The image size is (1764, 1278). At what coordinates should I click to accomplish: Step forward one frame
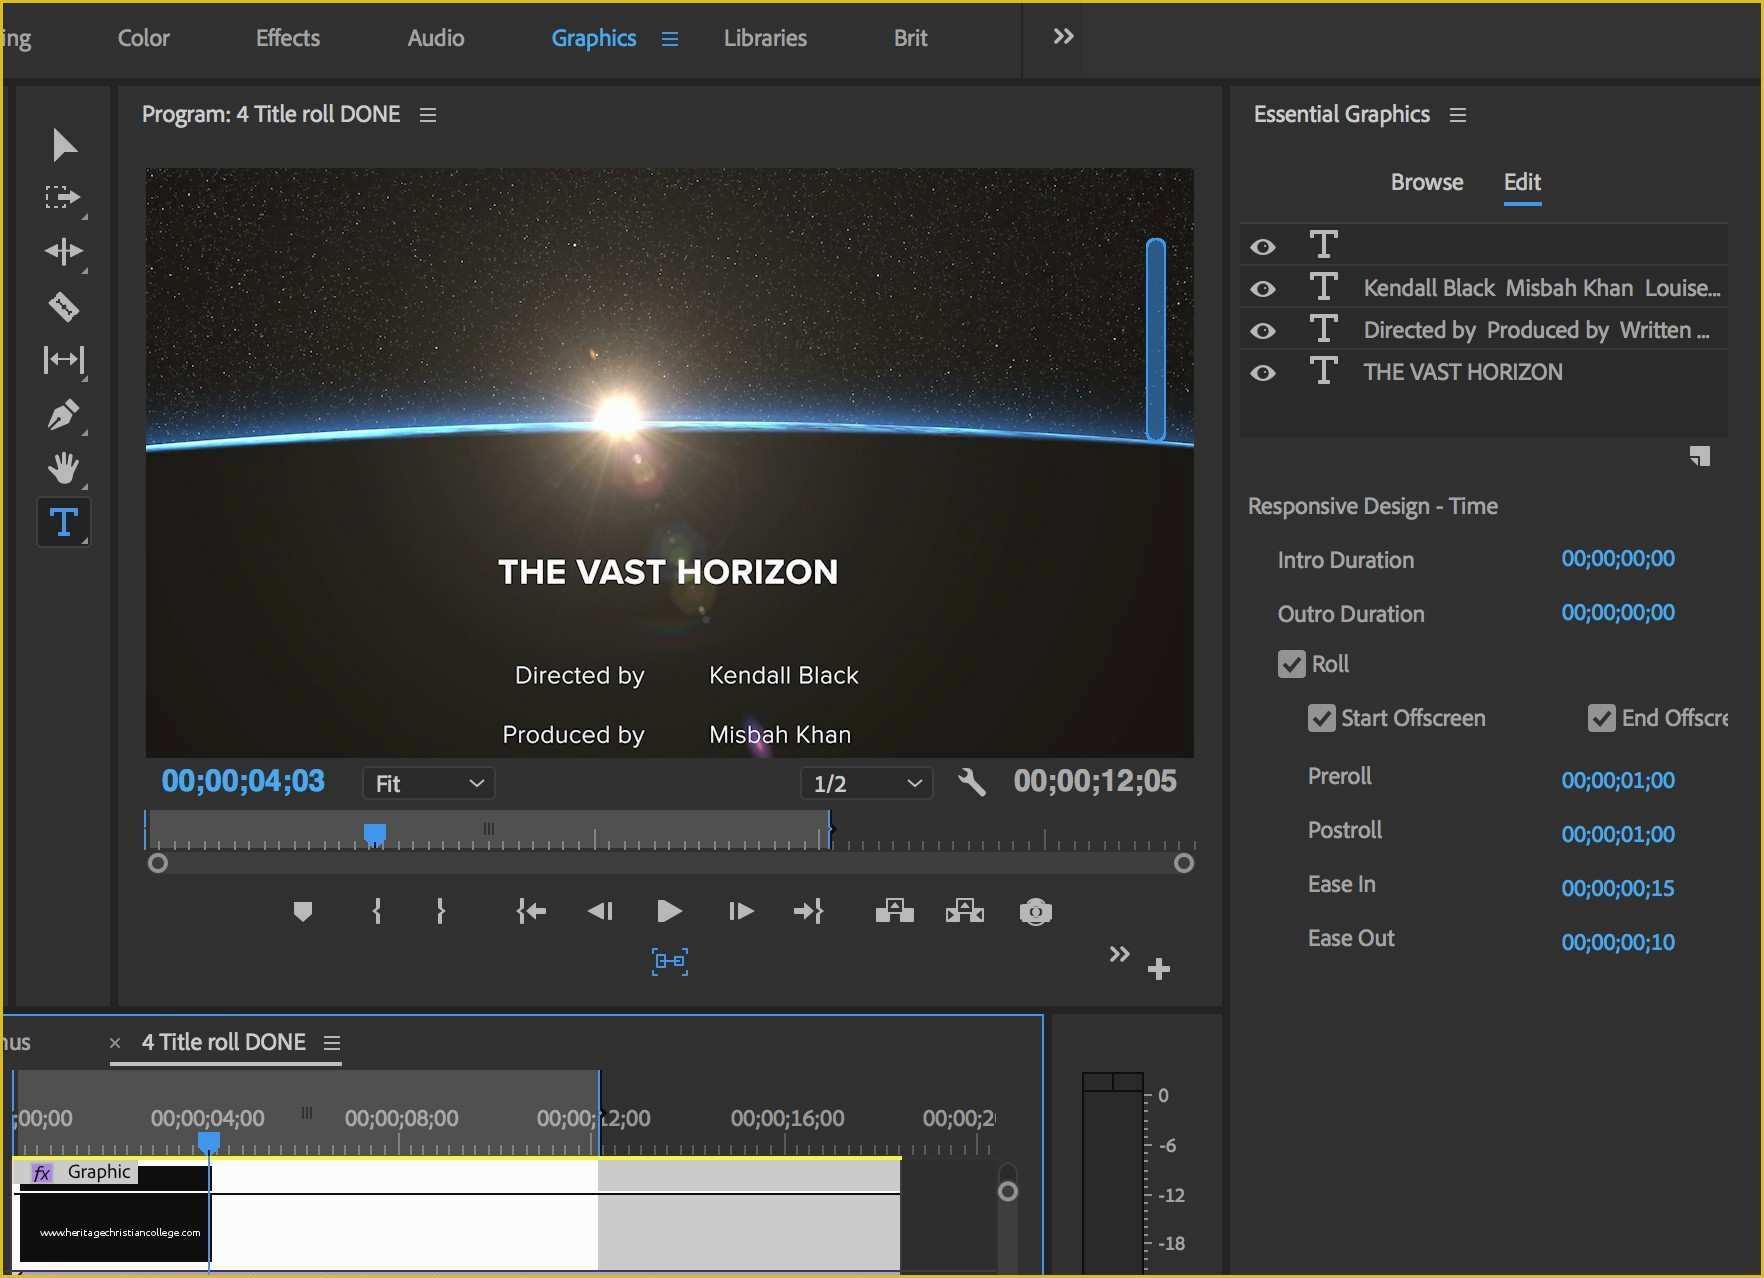pos(741,911)
